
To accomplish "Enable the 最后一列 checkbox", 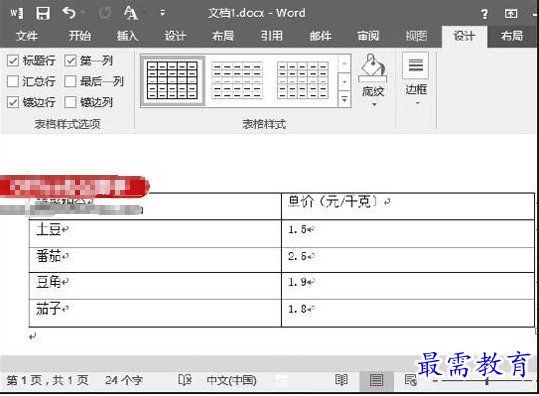I will (x=70, y=81).
